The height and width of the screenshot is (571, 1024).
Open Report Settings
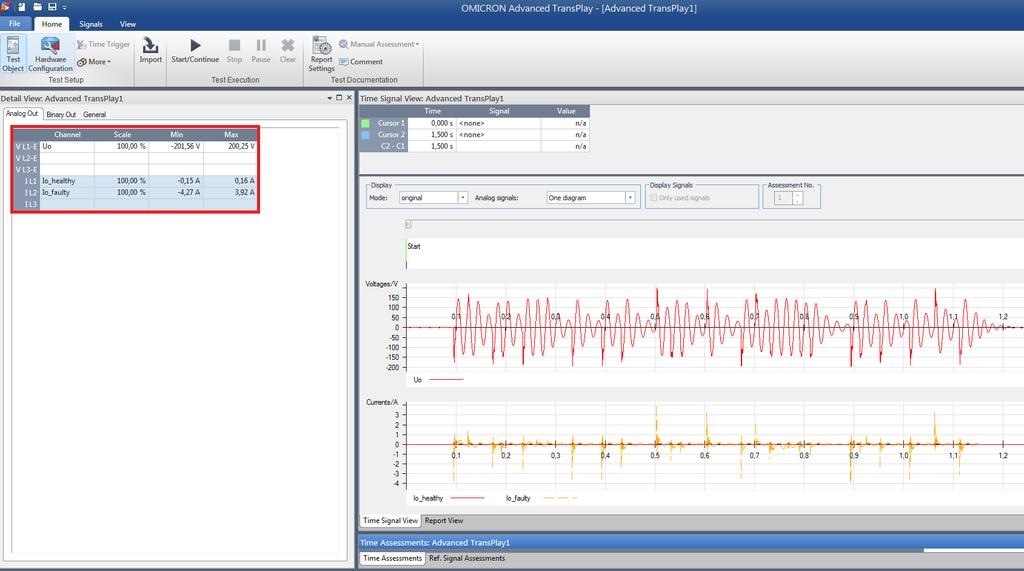(321, 54)
